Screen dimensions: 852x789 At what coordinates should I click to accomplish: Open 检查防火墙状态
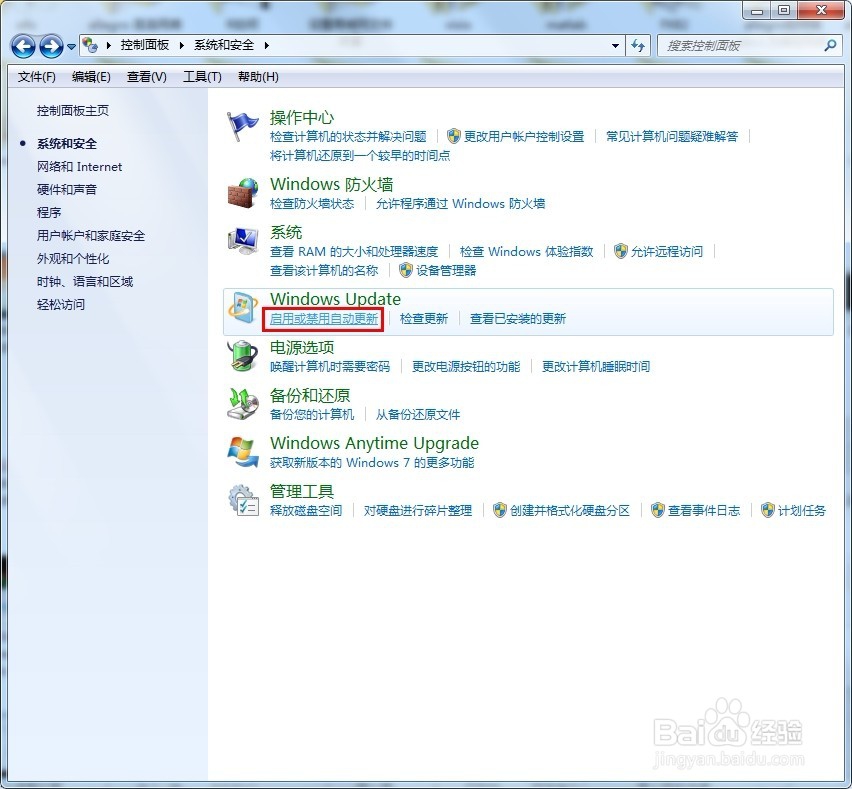(x=312, y=204)
